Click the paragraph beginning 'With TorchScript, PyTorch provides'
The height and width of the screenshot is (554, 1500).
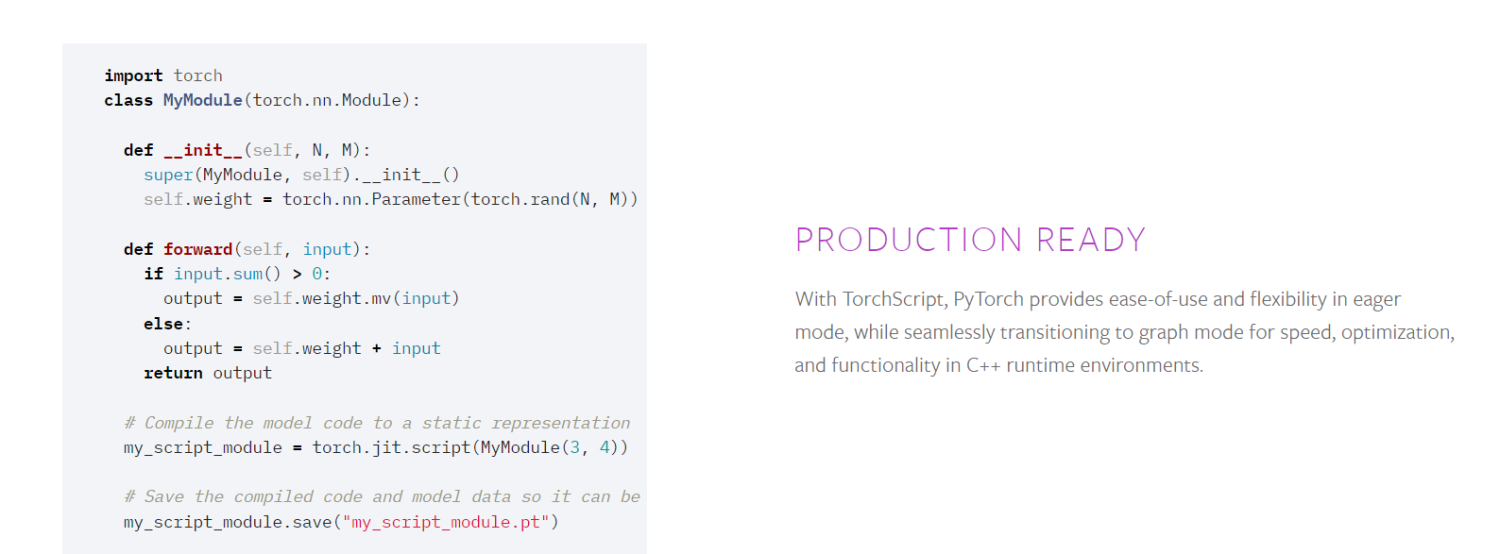1125,332
